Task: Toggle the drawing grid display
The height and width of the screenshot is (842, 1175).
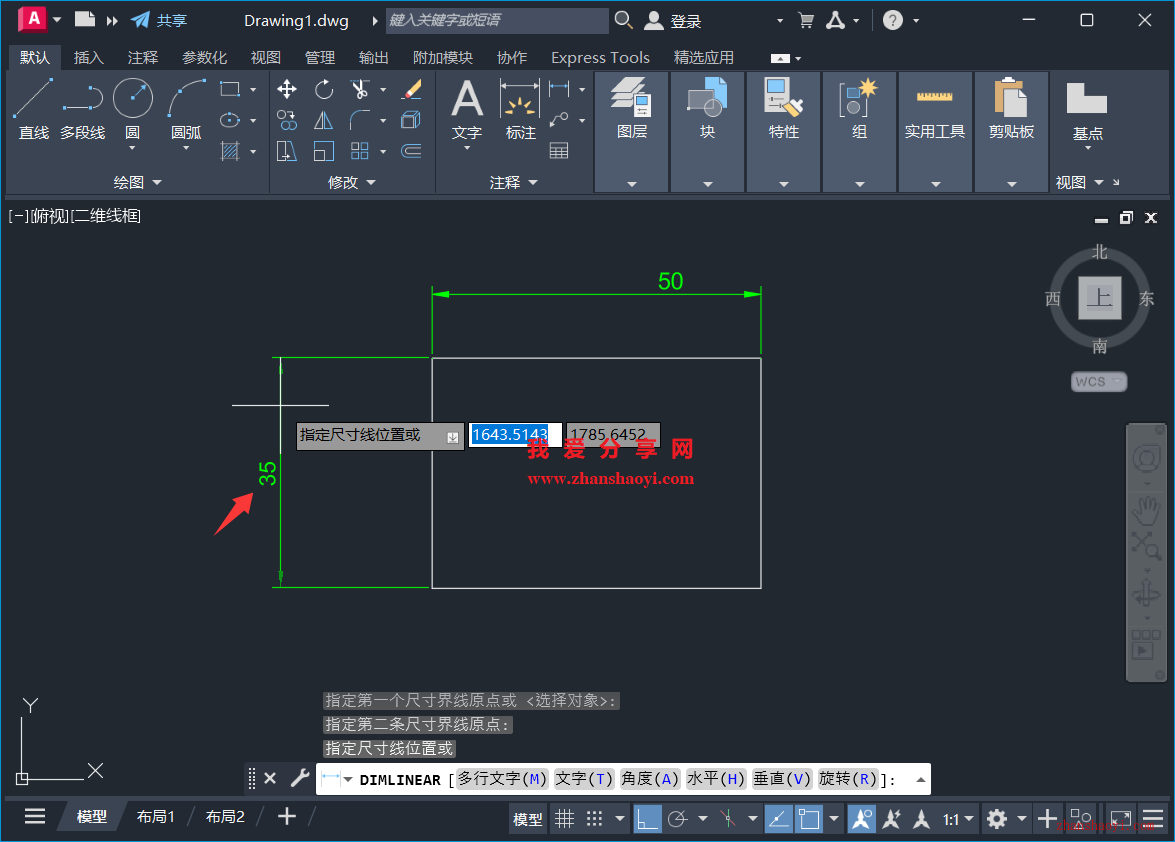Action: point(565,819)
